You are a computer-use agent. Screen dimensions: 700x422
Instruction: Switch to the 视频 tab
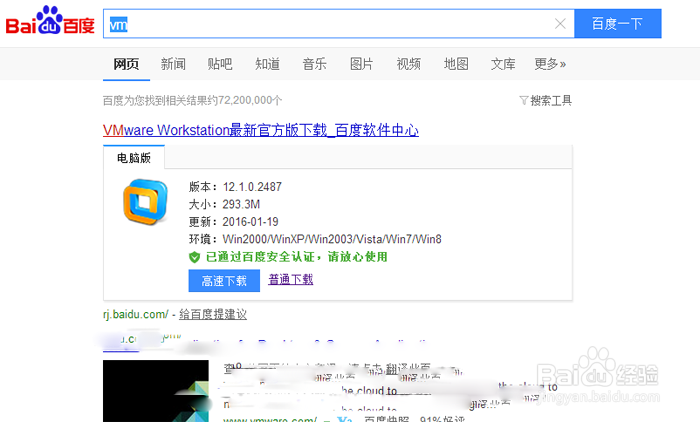pos(408,64)
